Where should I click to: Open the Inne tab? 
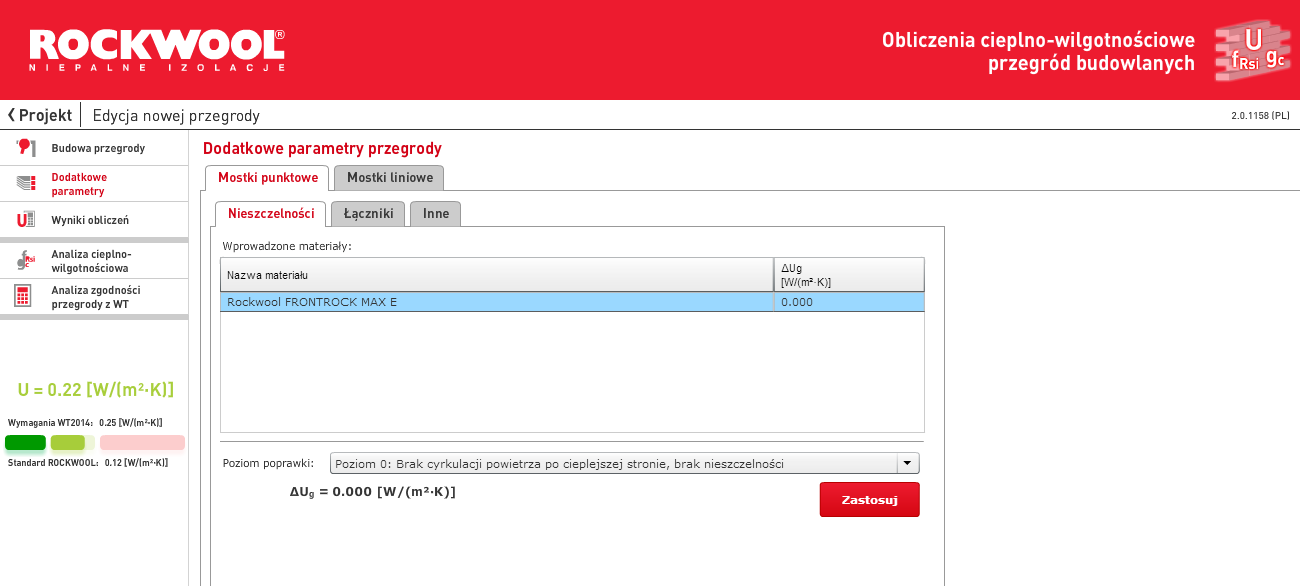(435, 214)
